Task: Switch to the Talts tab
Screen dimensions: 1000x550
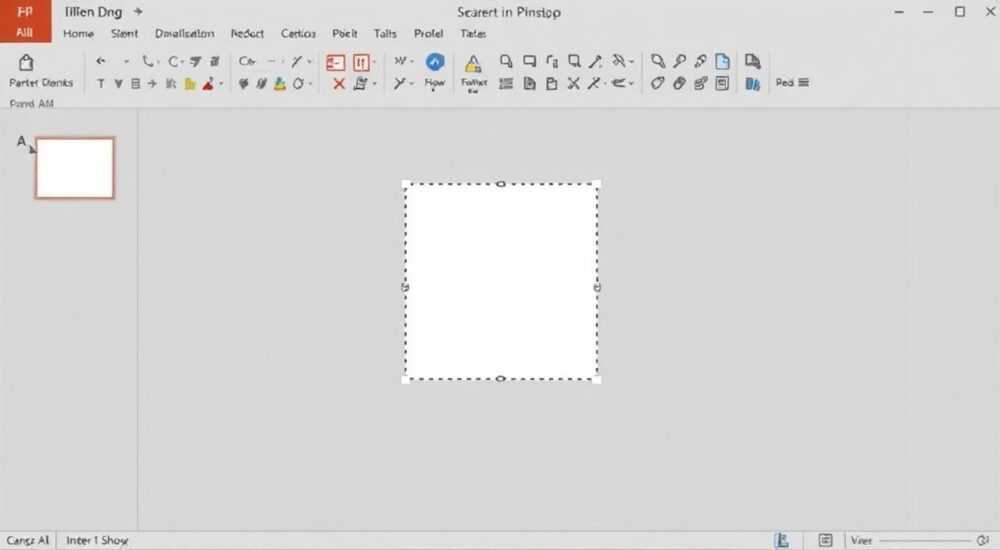Action: (x=385, y=34)
